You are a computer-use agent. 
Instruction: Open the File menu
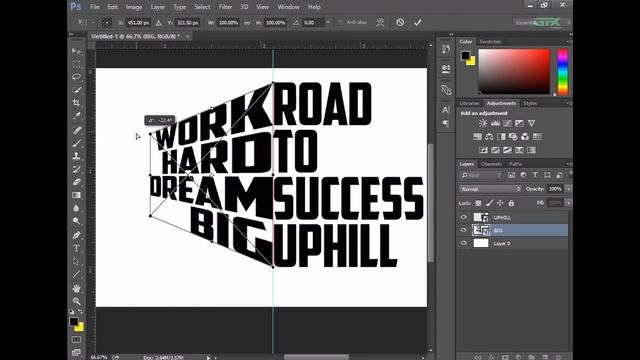pyautogui.click(x=95, y=7)
